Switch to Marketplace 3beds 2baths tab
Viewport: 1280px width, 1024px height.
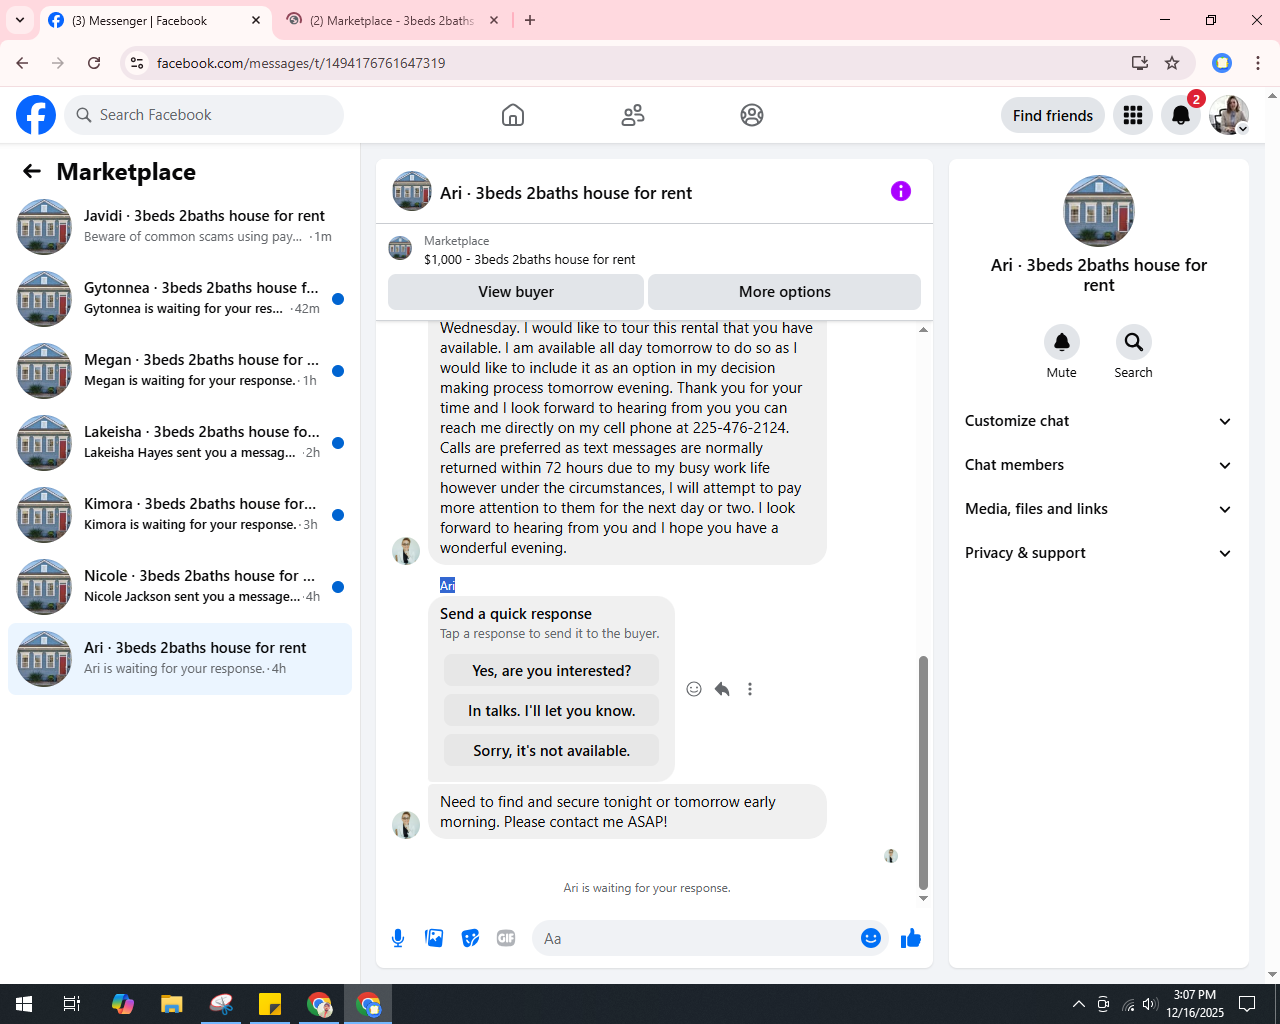click(390, 20)
